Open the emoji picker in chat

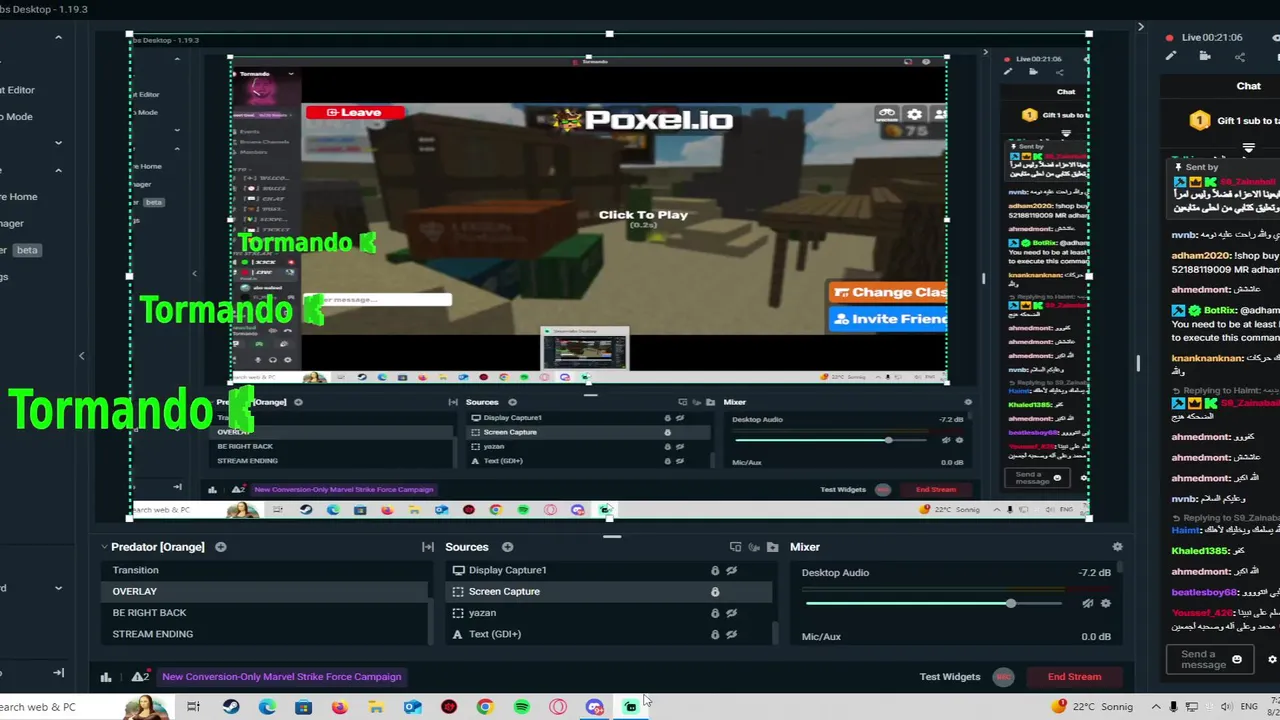(x=1237, y=659)
